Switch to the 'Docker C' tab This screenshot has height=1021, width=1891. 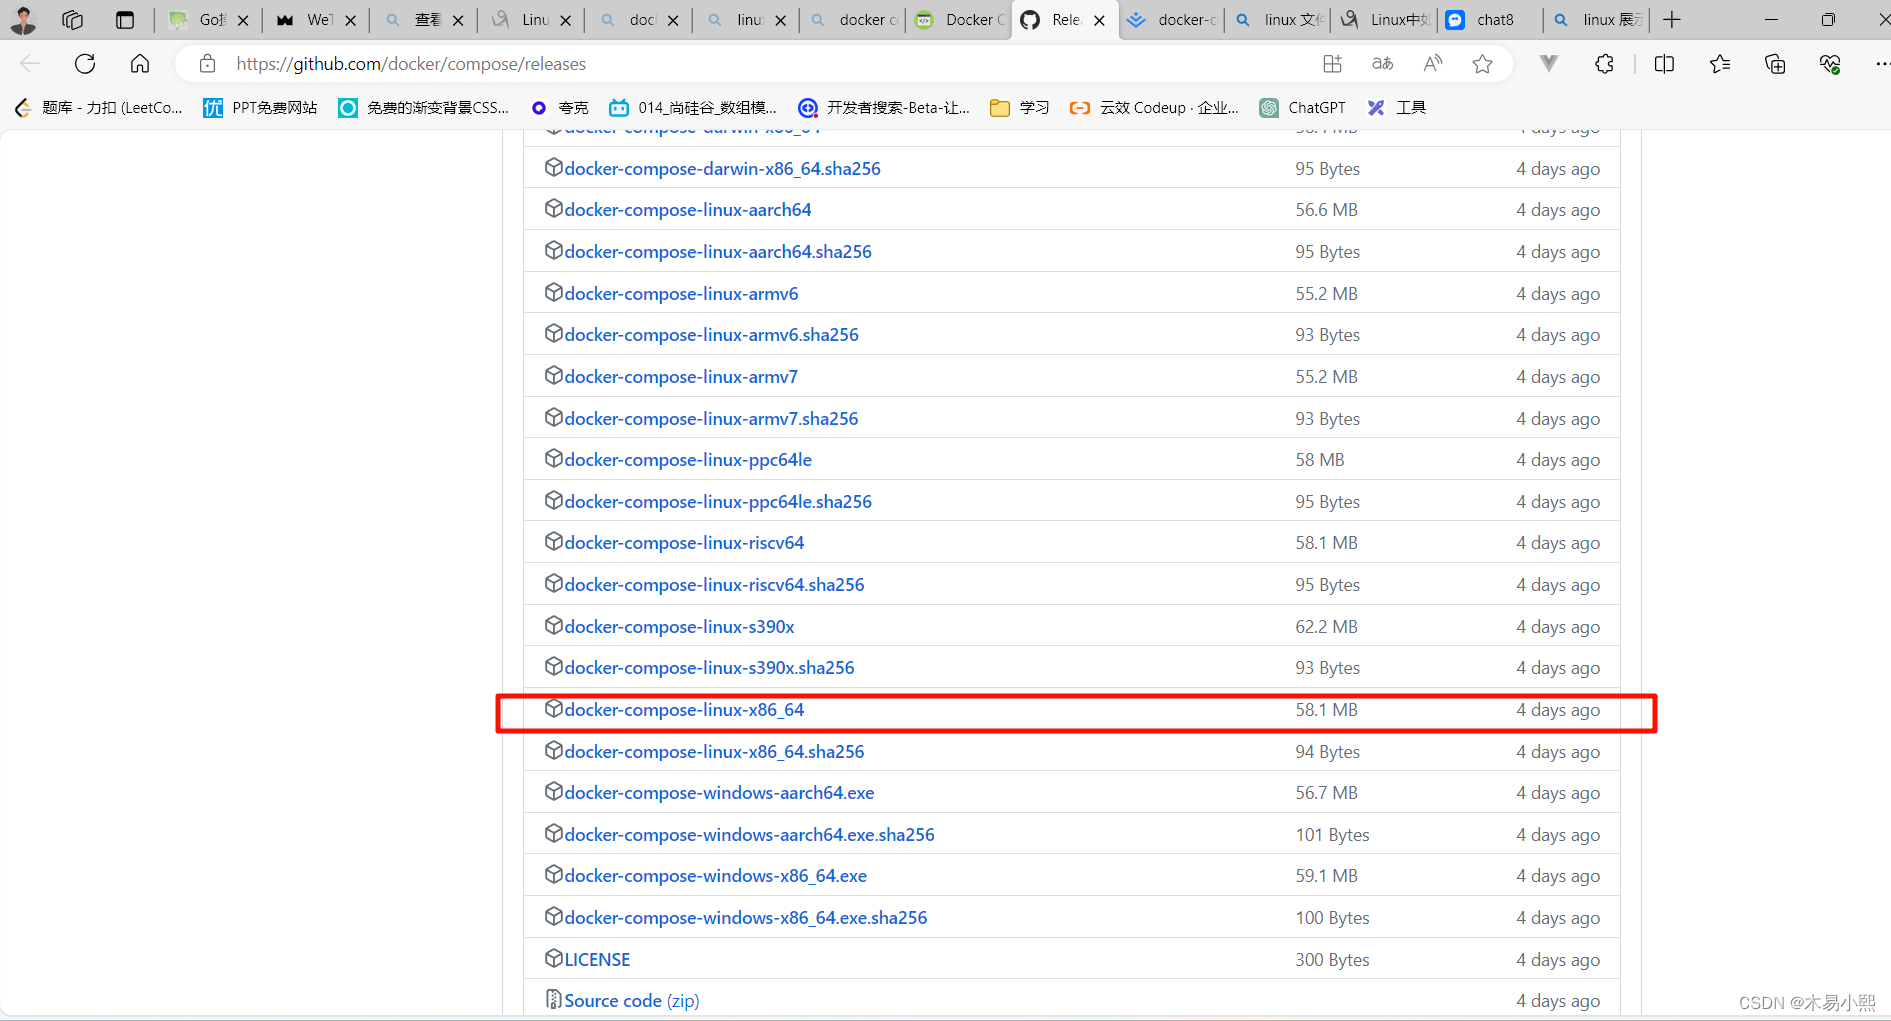click(x=960, y=19)
